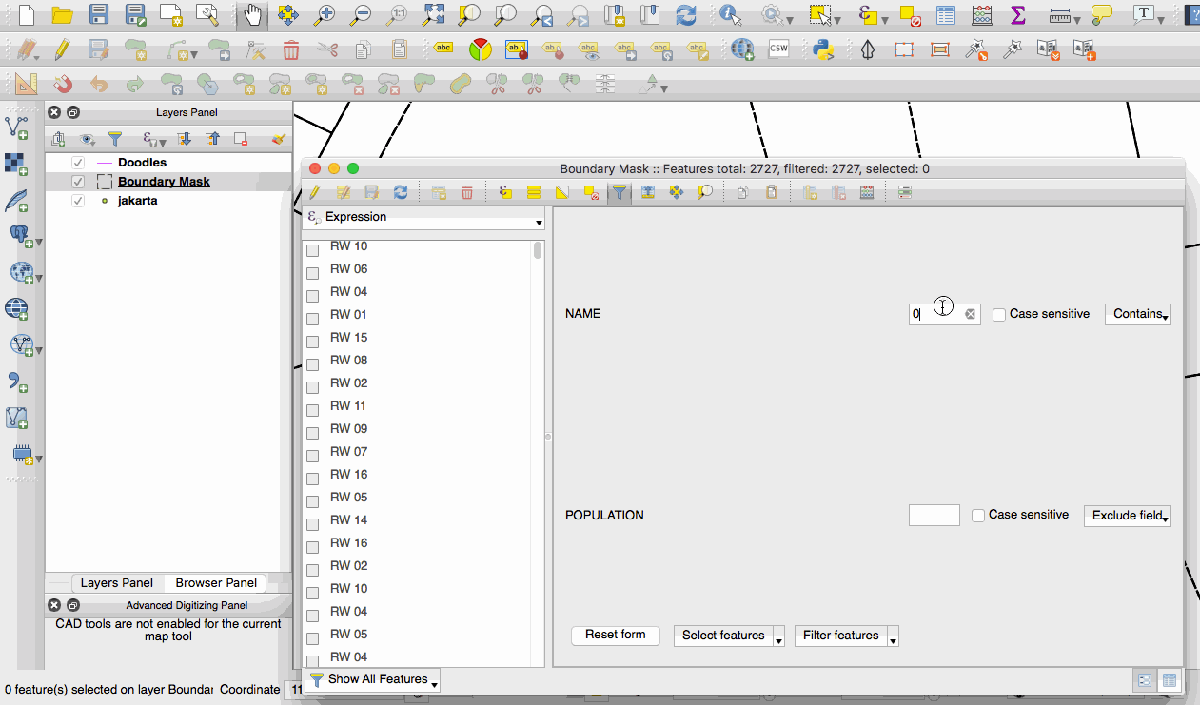Enable Case sensitive for NAME field
The height and width of the screenshot is (705, 1200).
pyautogui.click(x=999, y=315)
